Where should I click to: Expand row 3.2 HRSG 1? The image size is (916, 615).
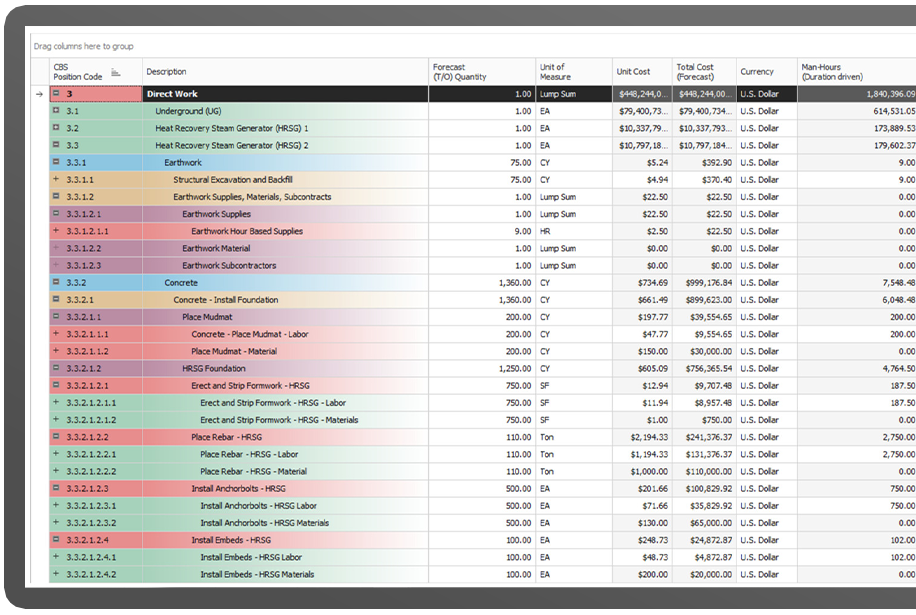[56, 127]
